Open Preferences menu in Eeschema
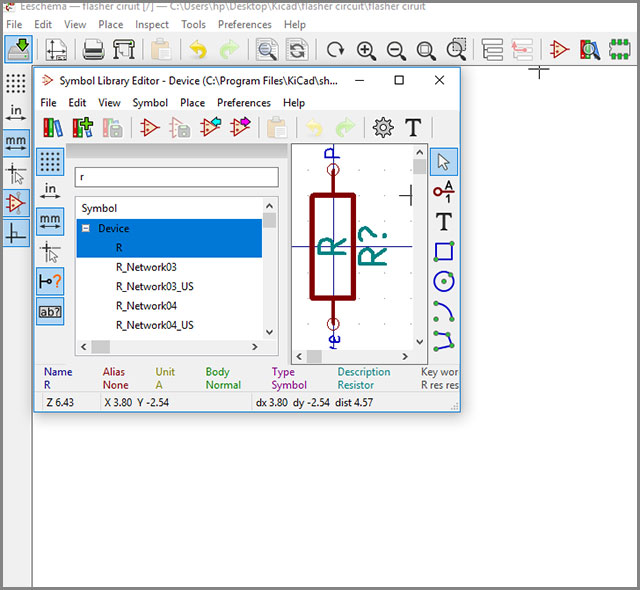640x590 pixels. point(244,24)
